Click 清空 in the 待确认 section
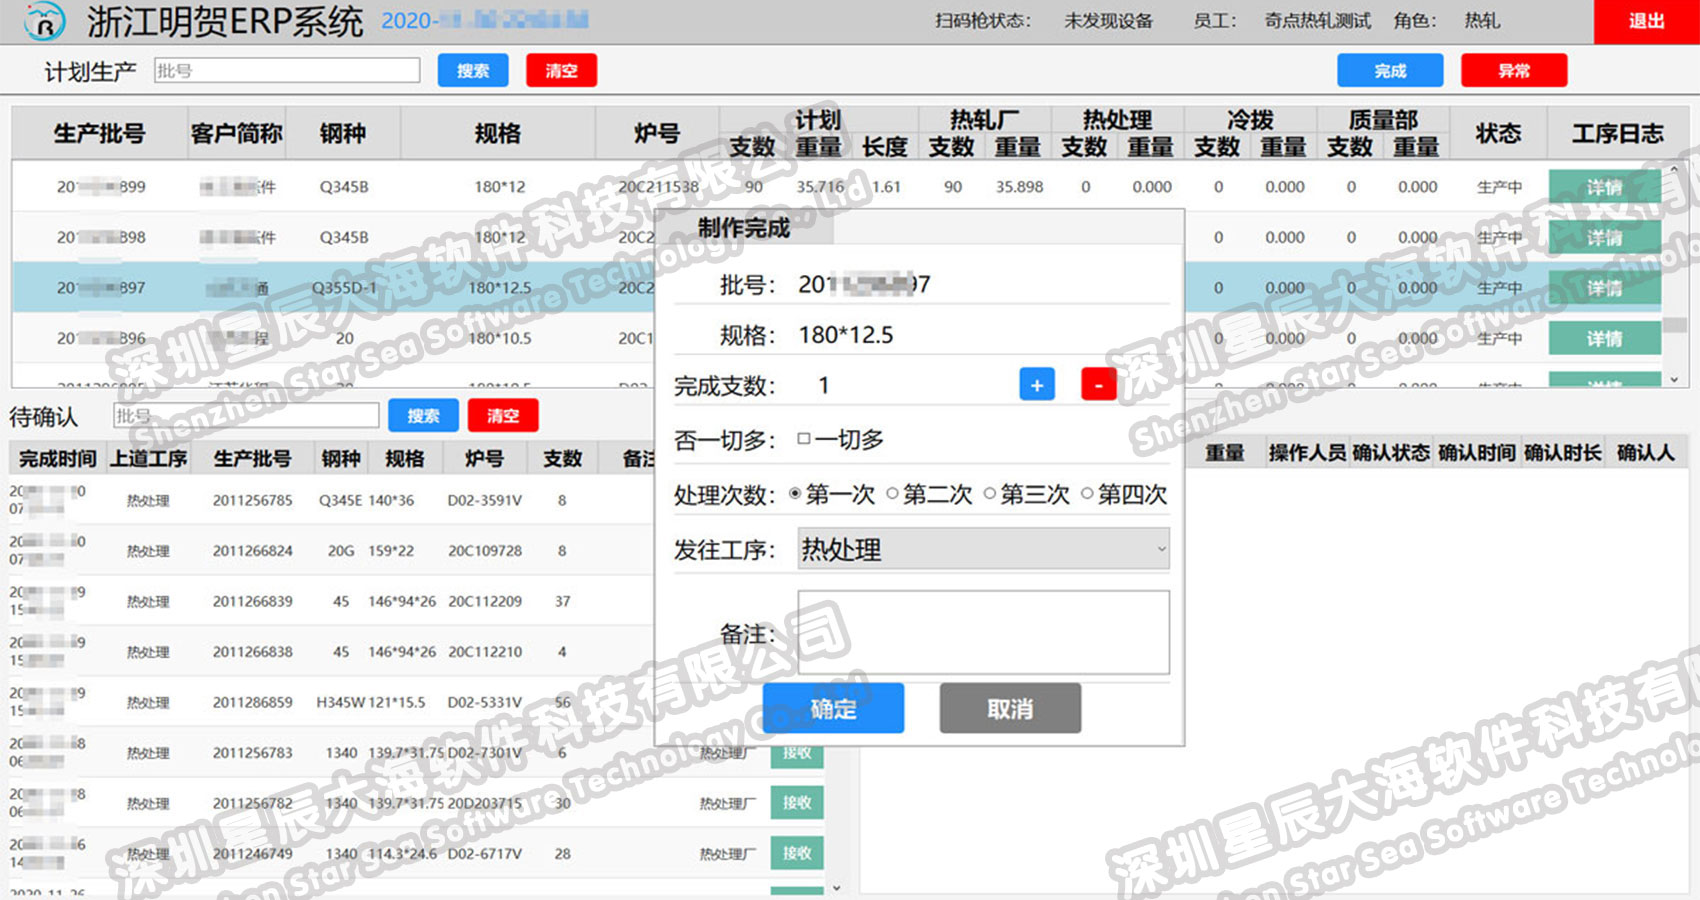Image resolution: width=1700 pixels, height=900 pixels. (503, 416)
